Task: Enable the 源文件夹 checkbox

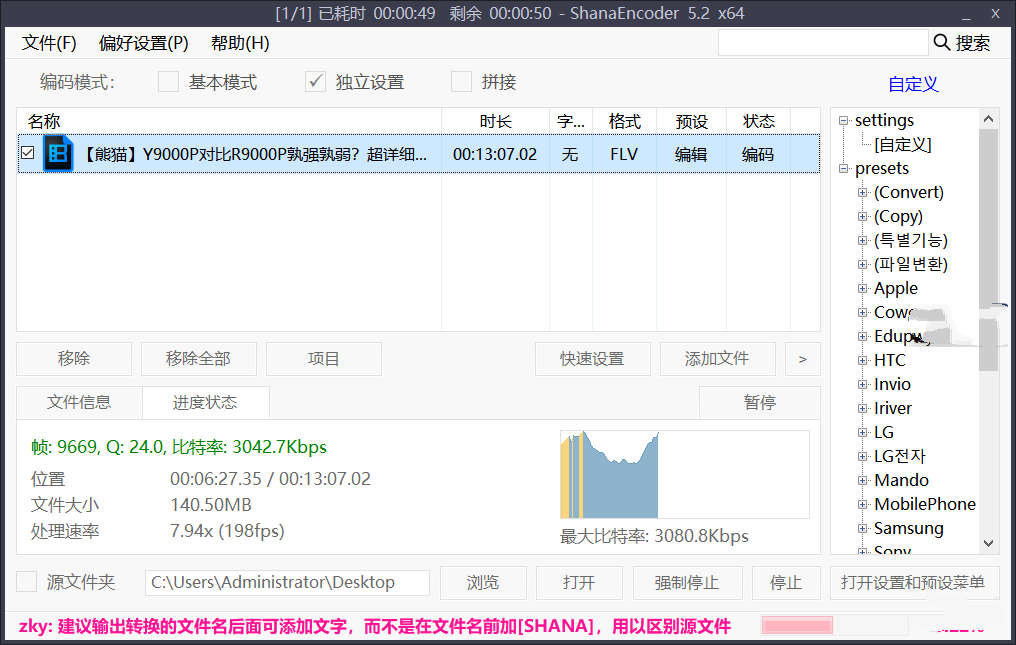Action: click(27, 582)
